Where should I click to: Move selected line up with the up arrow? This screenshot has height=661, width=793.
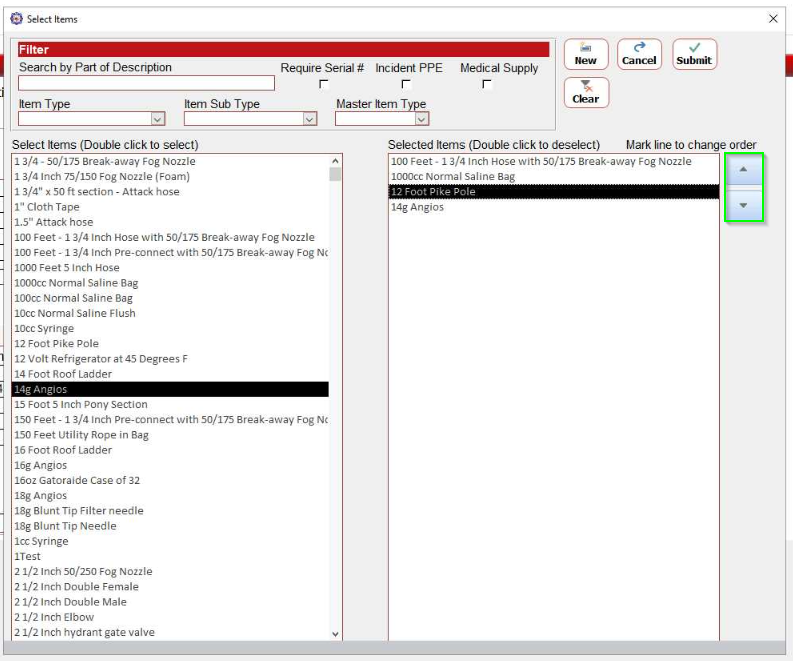coord(743,170)
